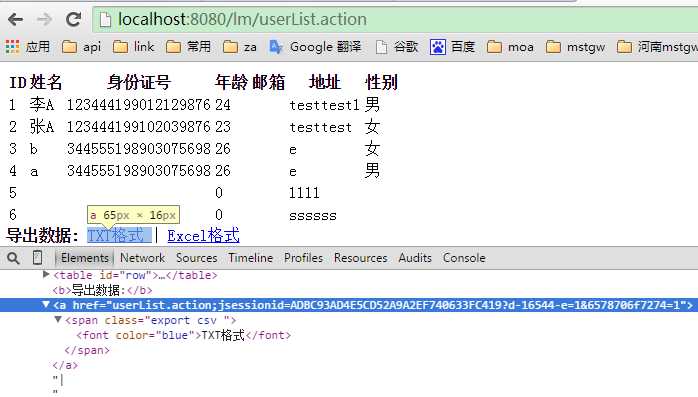
Task: Click the browser back arrow
Action: click(15, 19)
